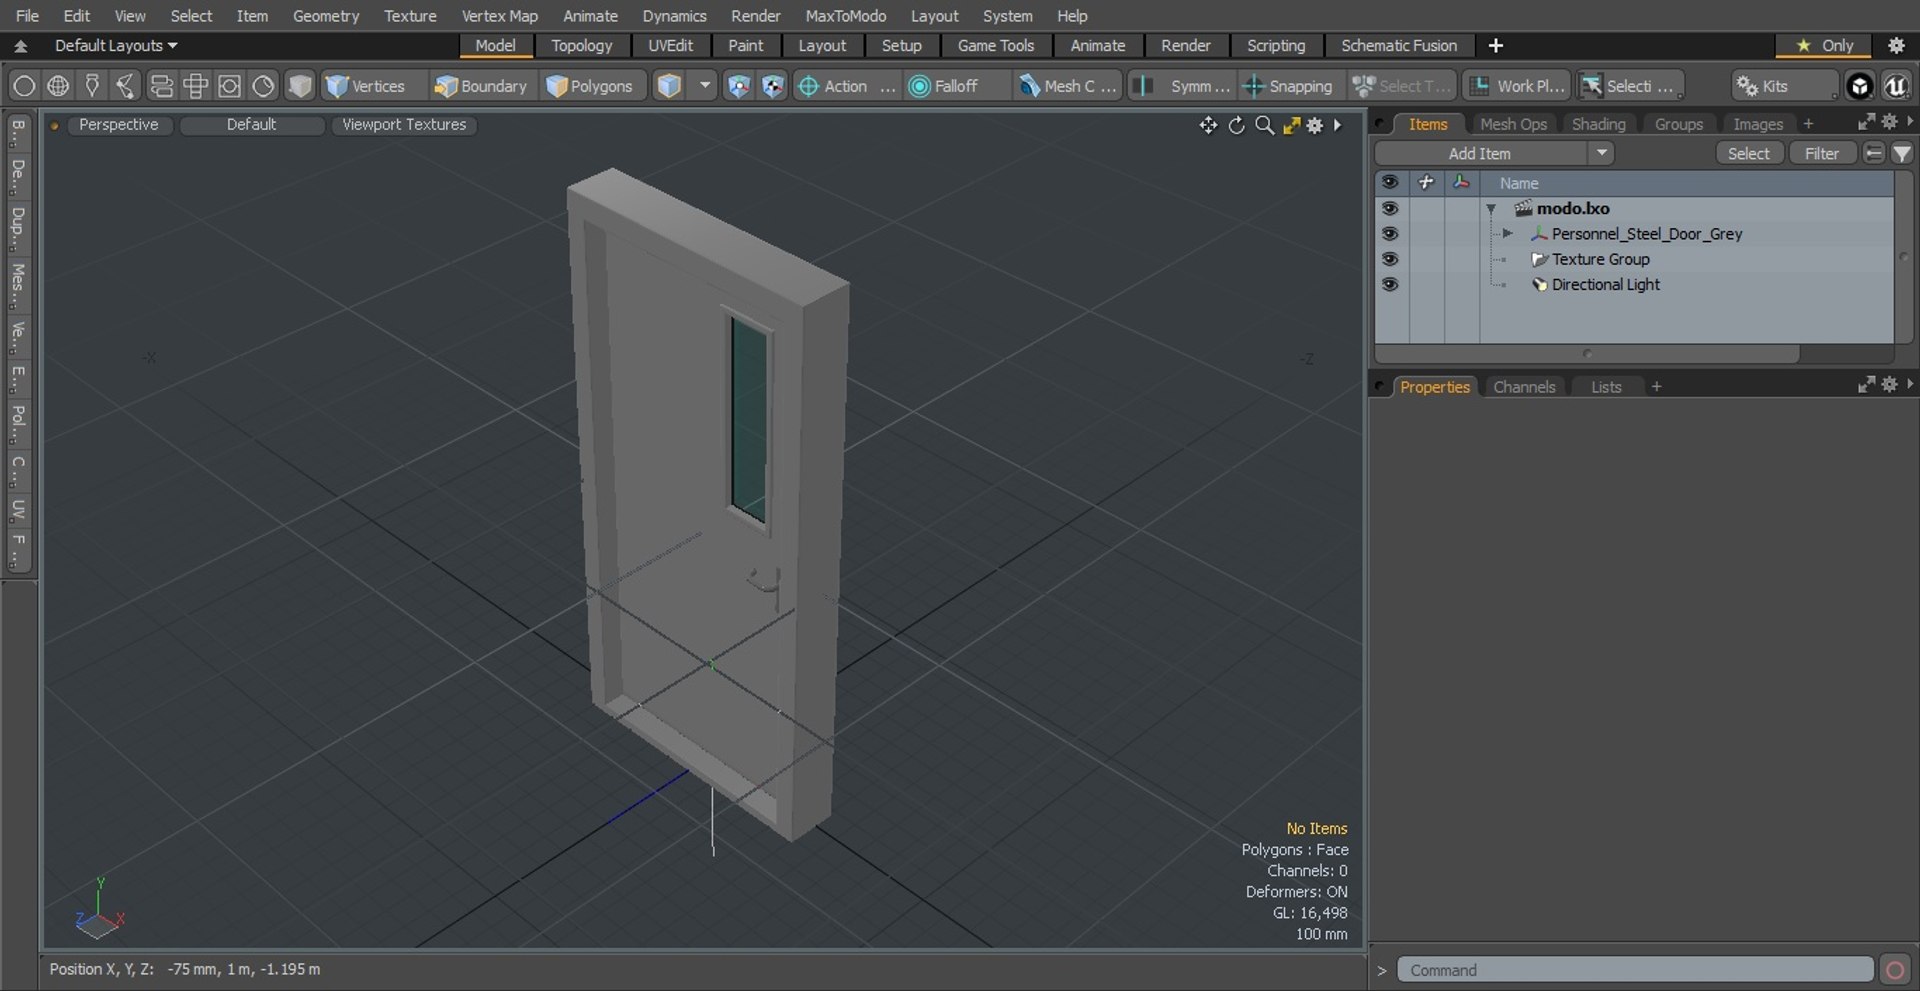Open the Schematic Fusion tab
This screenshot has width=1920, height=991.
(1398, 46)
